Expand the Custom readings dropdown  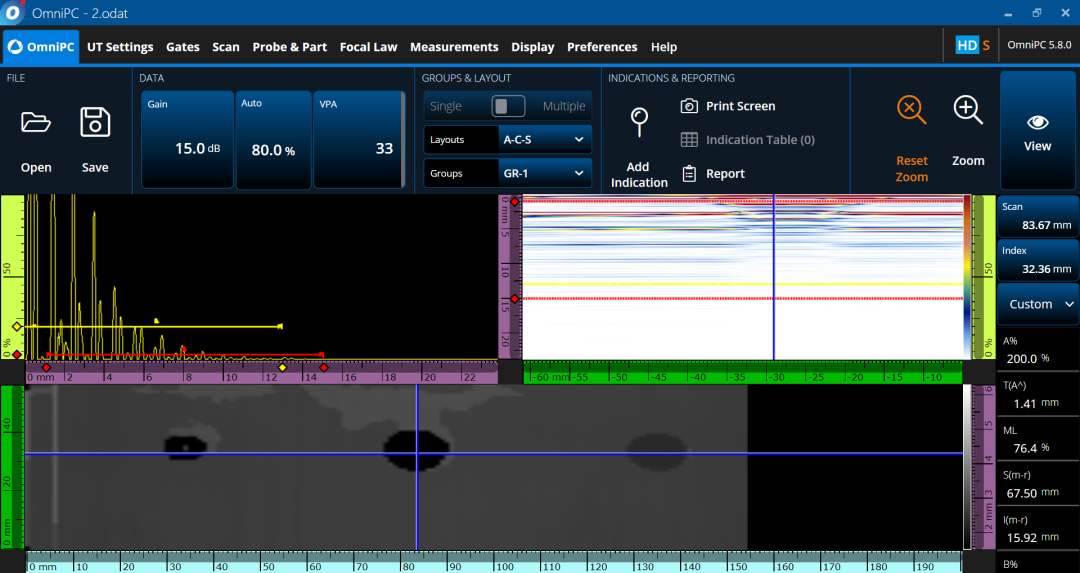tap(1038, 304)
